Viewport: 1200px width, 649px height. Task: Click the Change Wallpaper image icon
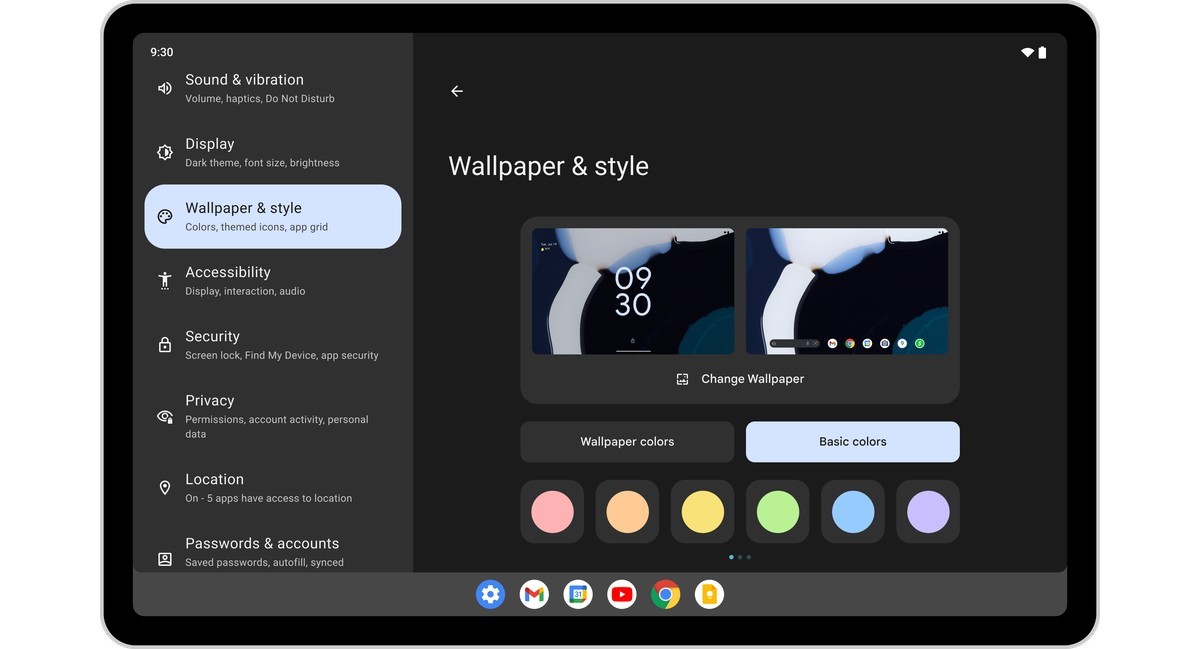pyautogui.click(x=682, y=379)
